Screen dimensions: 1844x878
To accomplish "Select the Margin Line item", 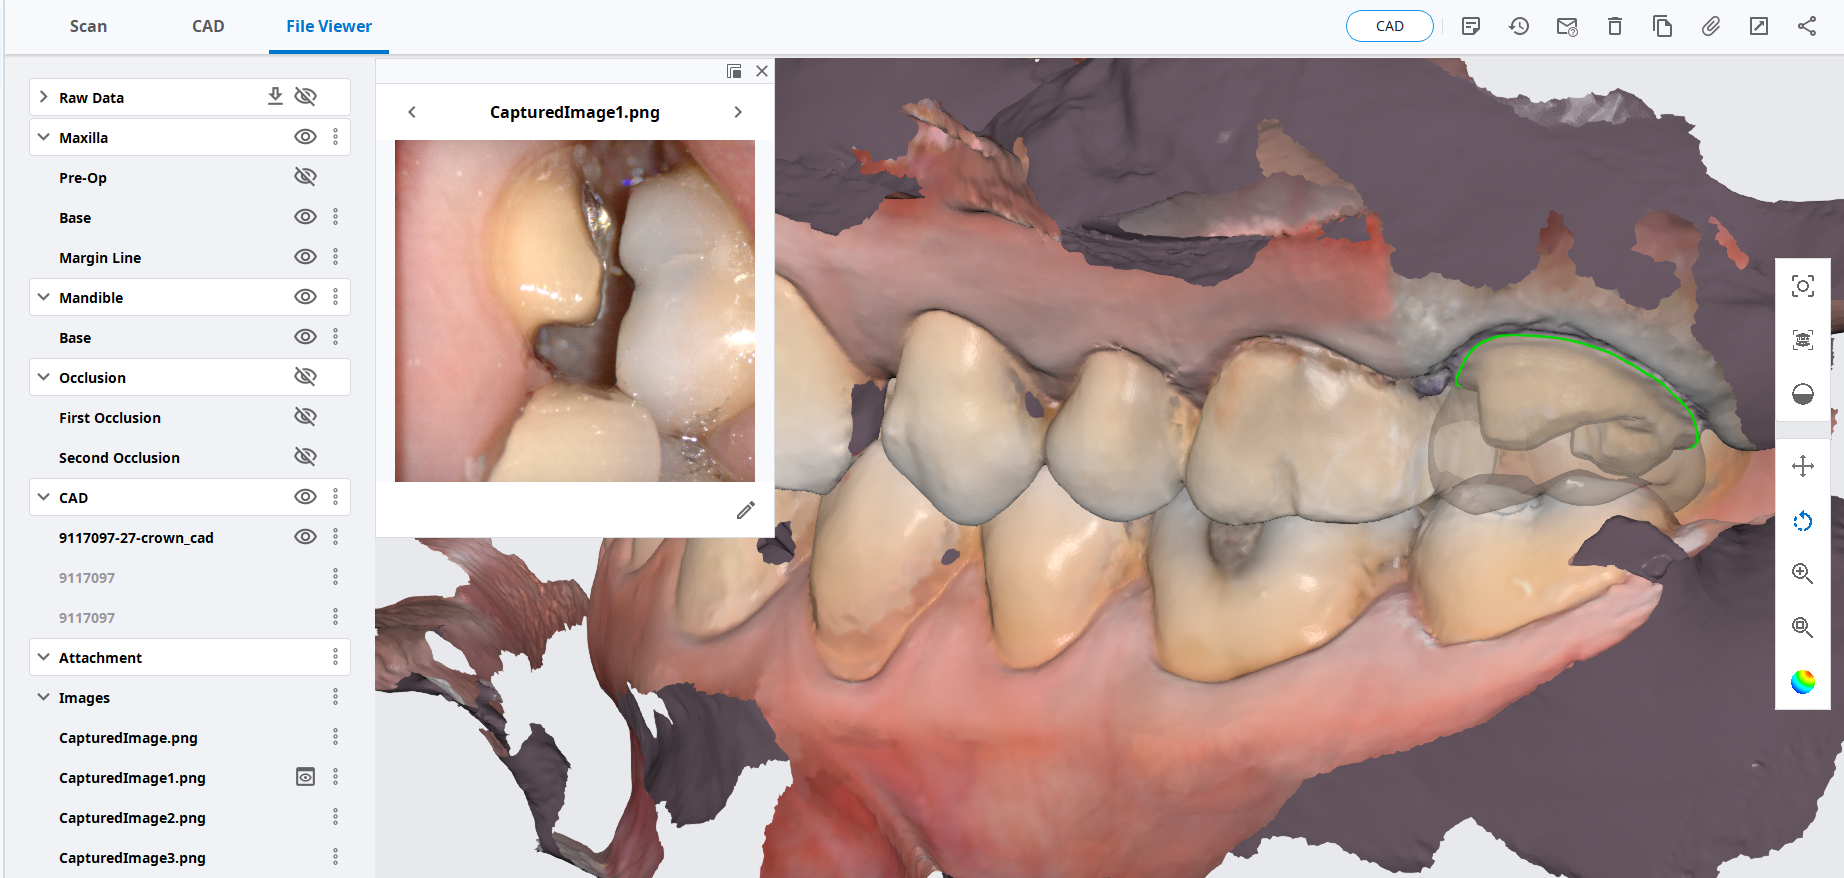I will [100, 258].
